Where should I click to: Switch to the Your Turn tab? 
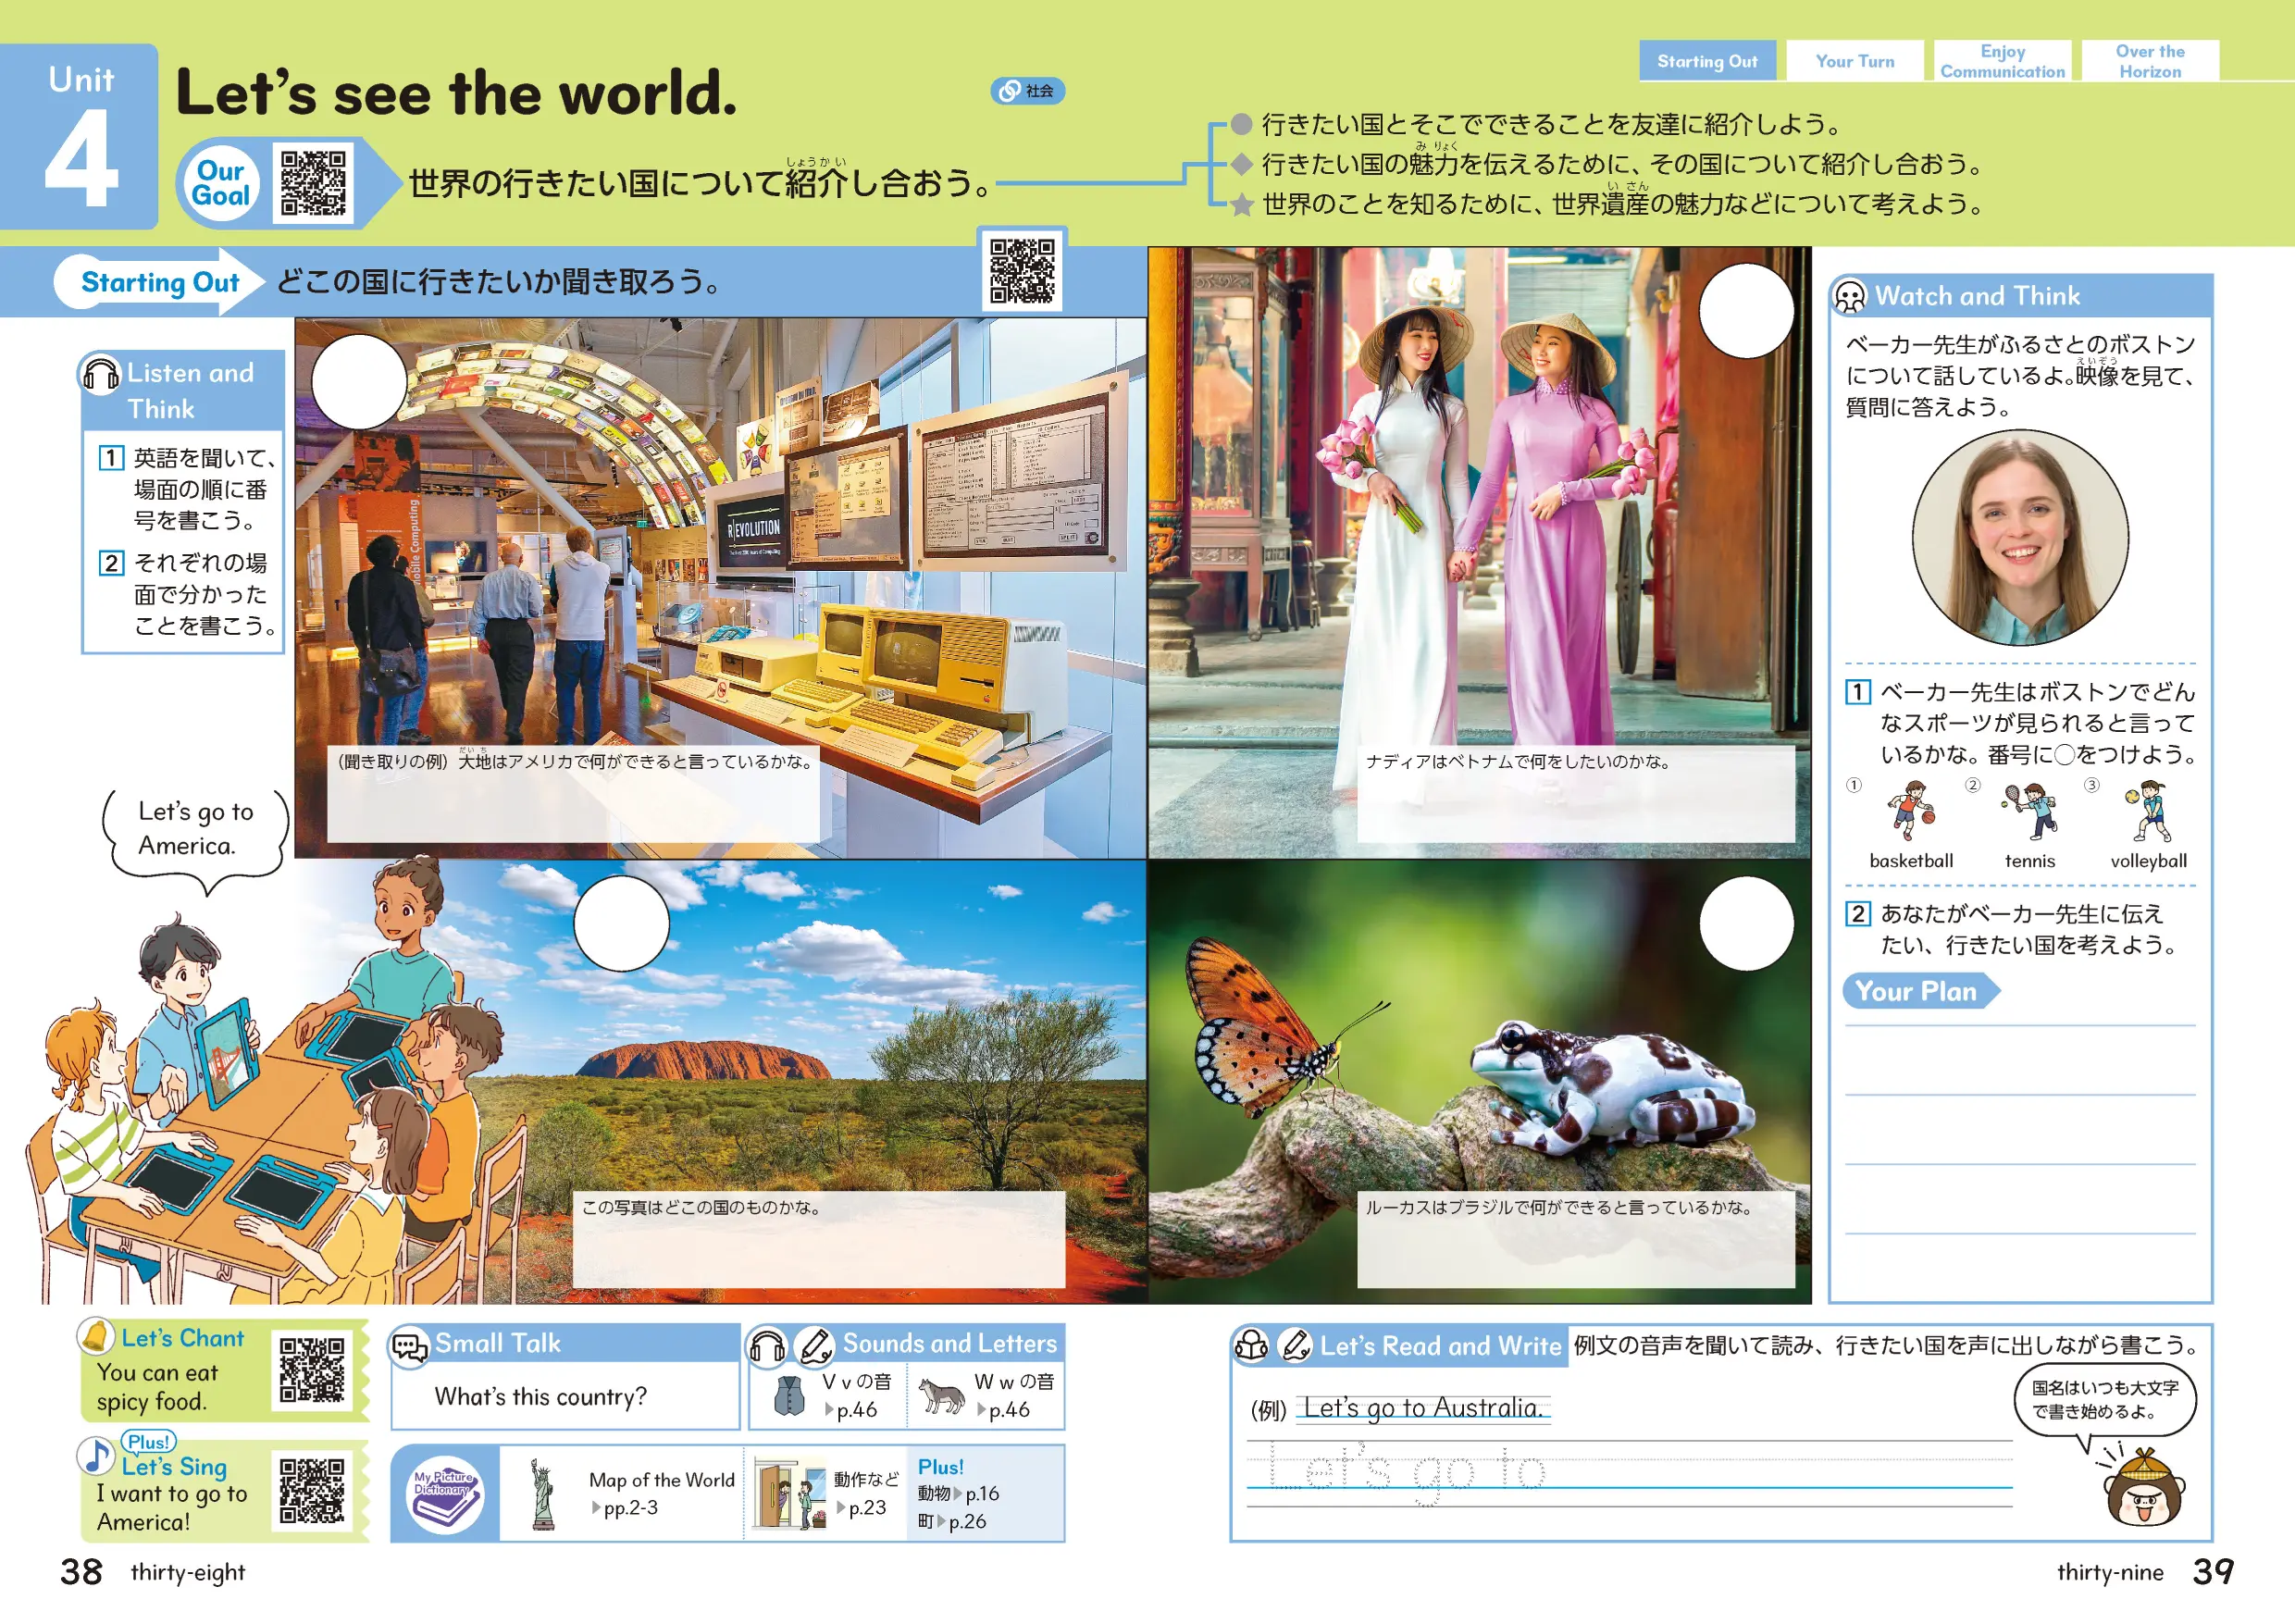coord(1855,61)
